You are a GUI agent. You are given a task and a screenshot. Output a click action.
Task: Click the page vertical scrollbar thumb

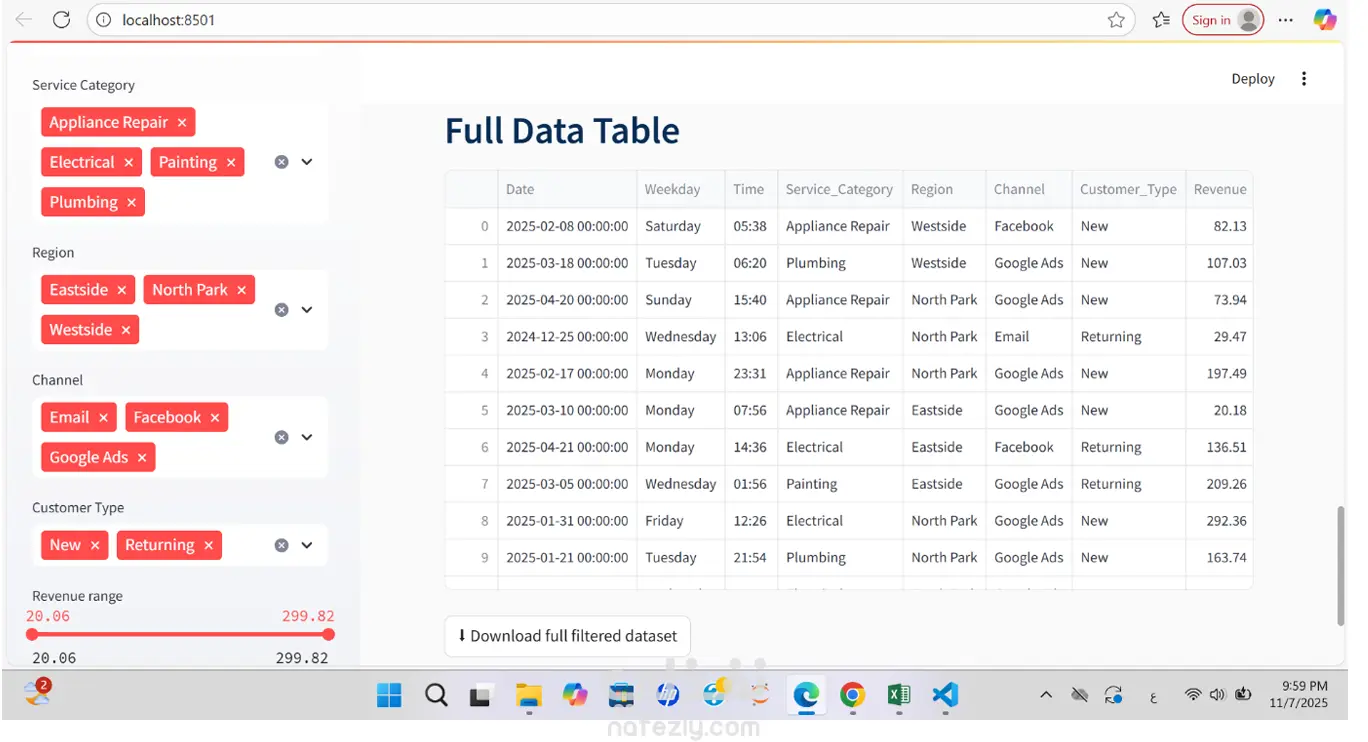(1341, 566)
